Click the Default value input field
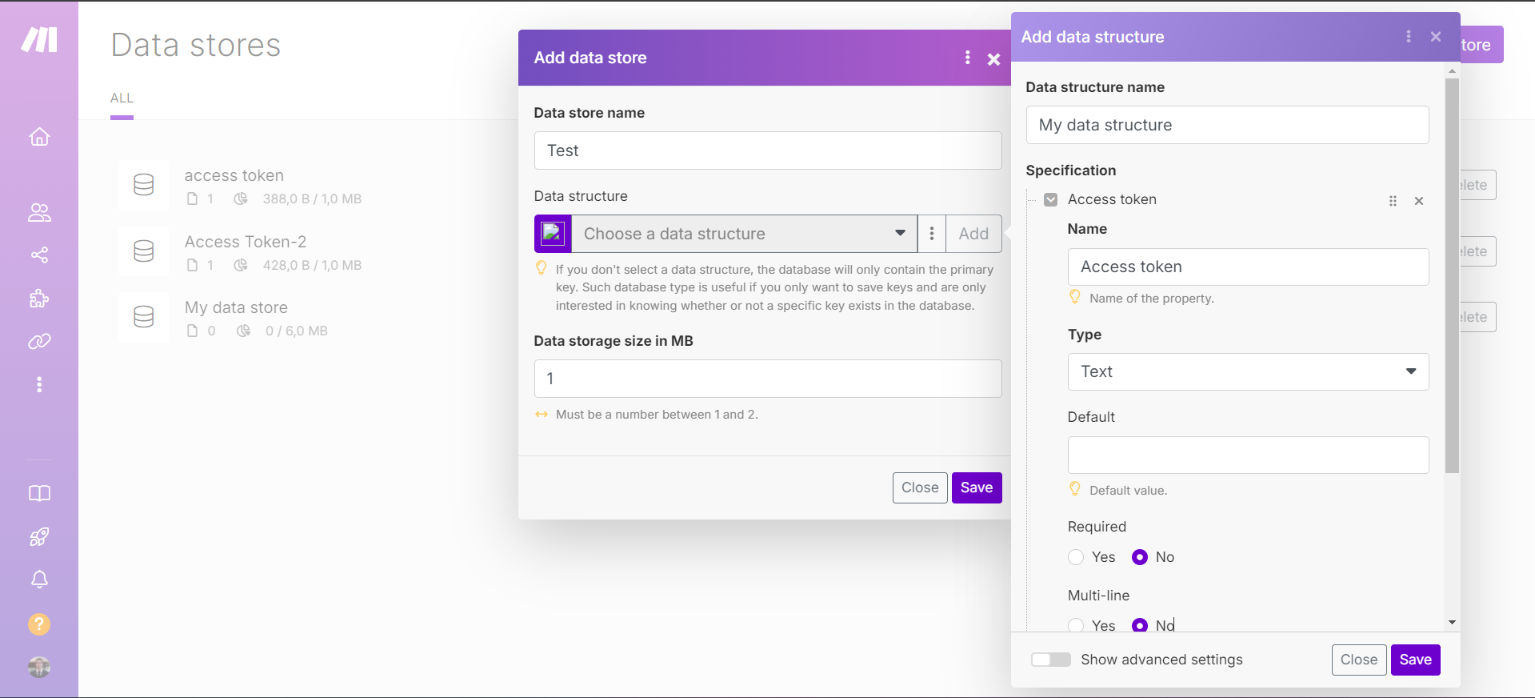The width and height of the screenshot is (1535, 698). pyautogui.click(x=1248, y=455)
